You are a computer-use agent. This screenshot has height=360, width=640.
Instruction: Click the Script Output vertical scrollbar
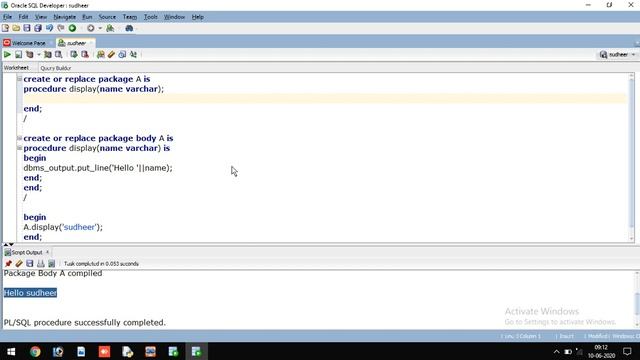coord(636,299)
